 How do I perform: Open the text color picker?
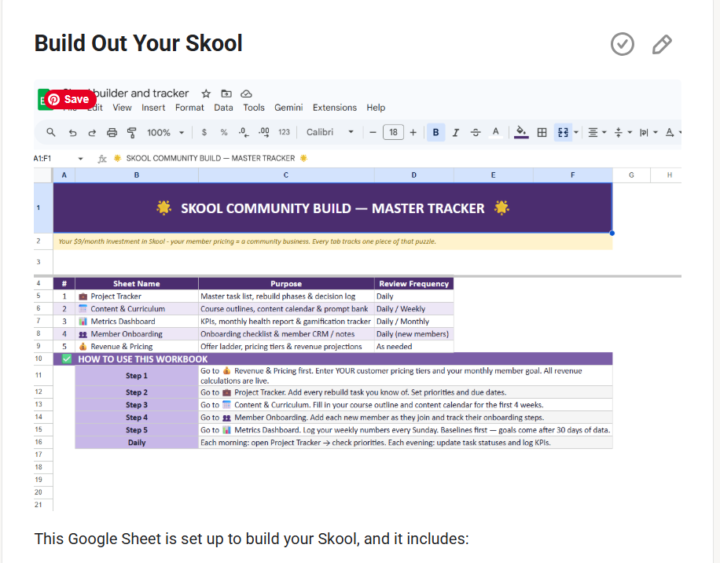coord(495,133)
